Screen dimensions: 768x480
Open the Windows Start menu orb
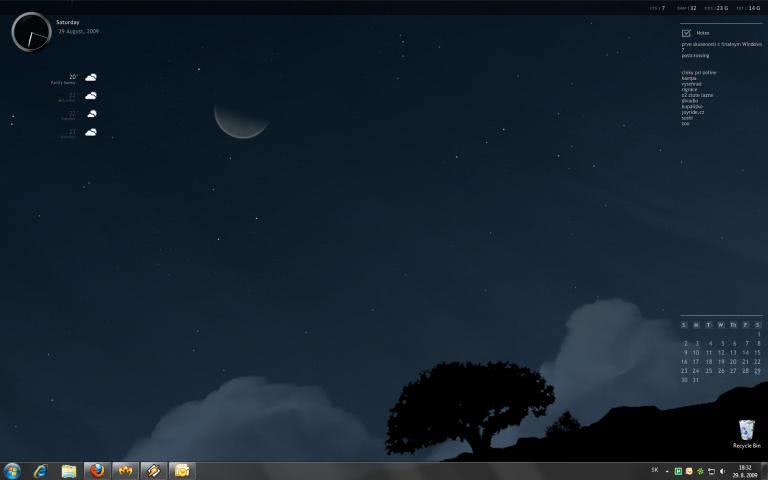pyautogui.click(x=12, y=471)
